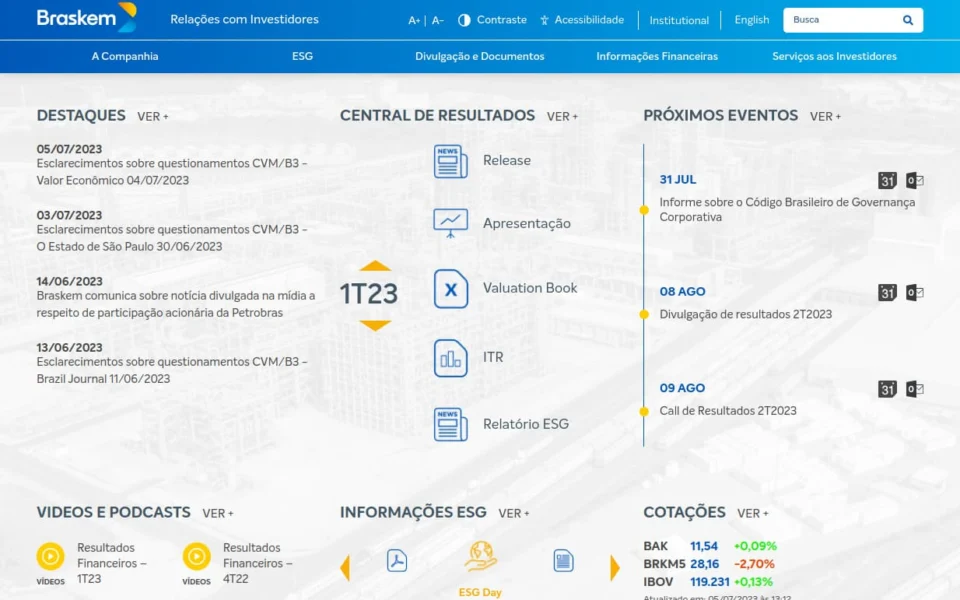960x600 pixels.
Task: Click the Braskem logo
Action: [86, 17]
